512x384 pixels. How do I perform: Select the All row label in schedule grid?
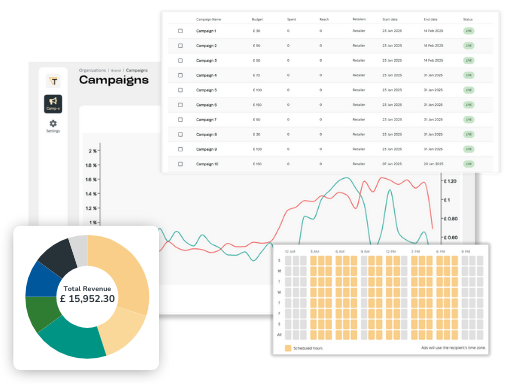(x=279, y=335)
